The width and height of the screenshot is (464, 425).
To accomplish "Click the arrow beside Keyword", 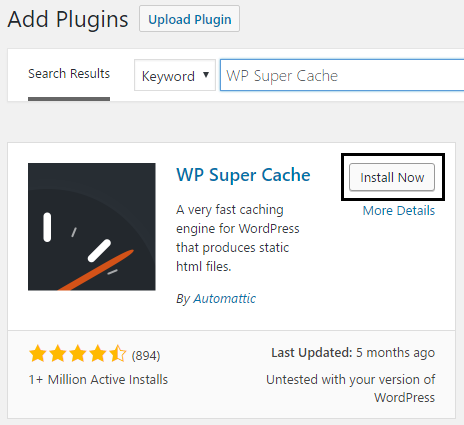I will click(x=206, y=75).
